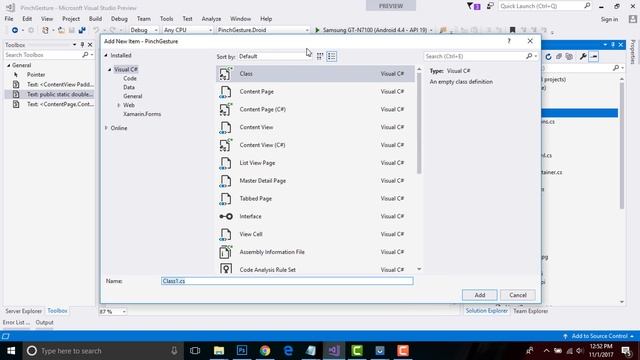The height and width of the screenshot is (360, 640).
Task: Pin the Toolbox panel
Action: (82, 45)
